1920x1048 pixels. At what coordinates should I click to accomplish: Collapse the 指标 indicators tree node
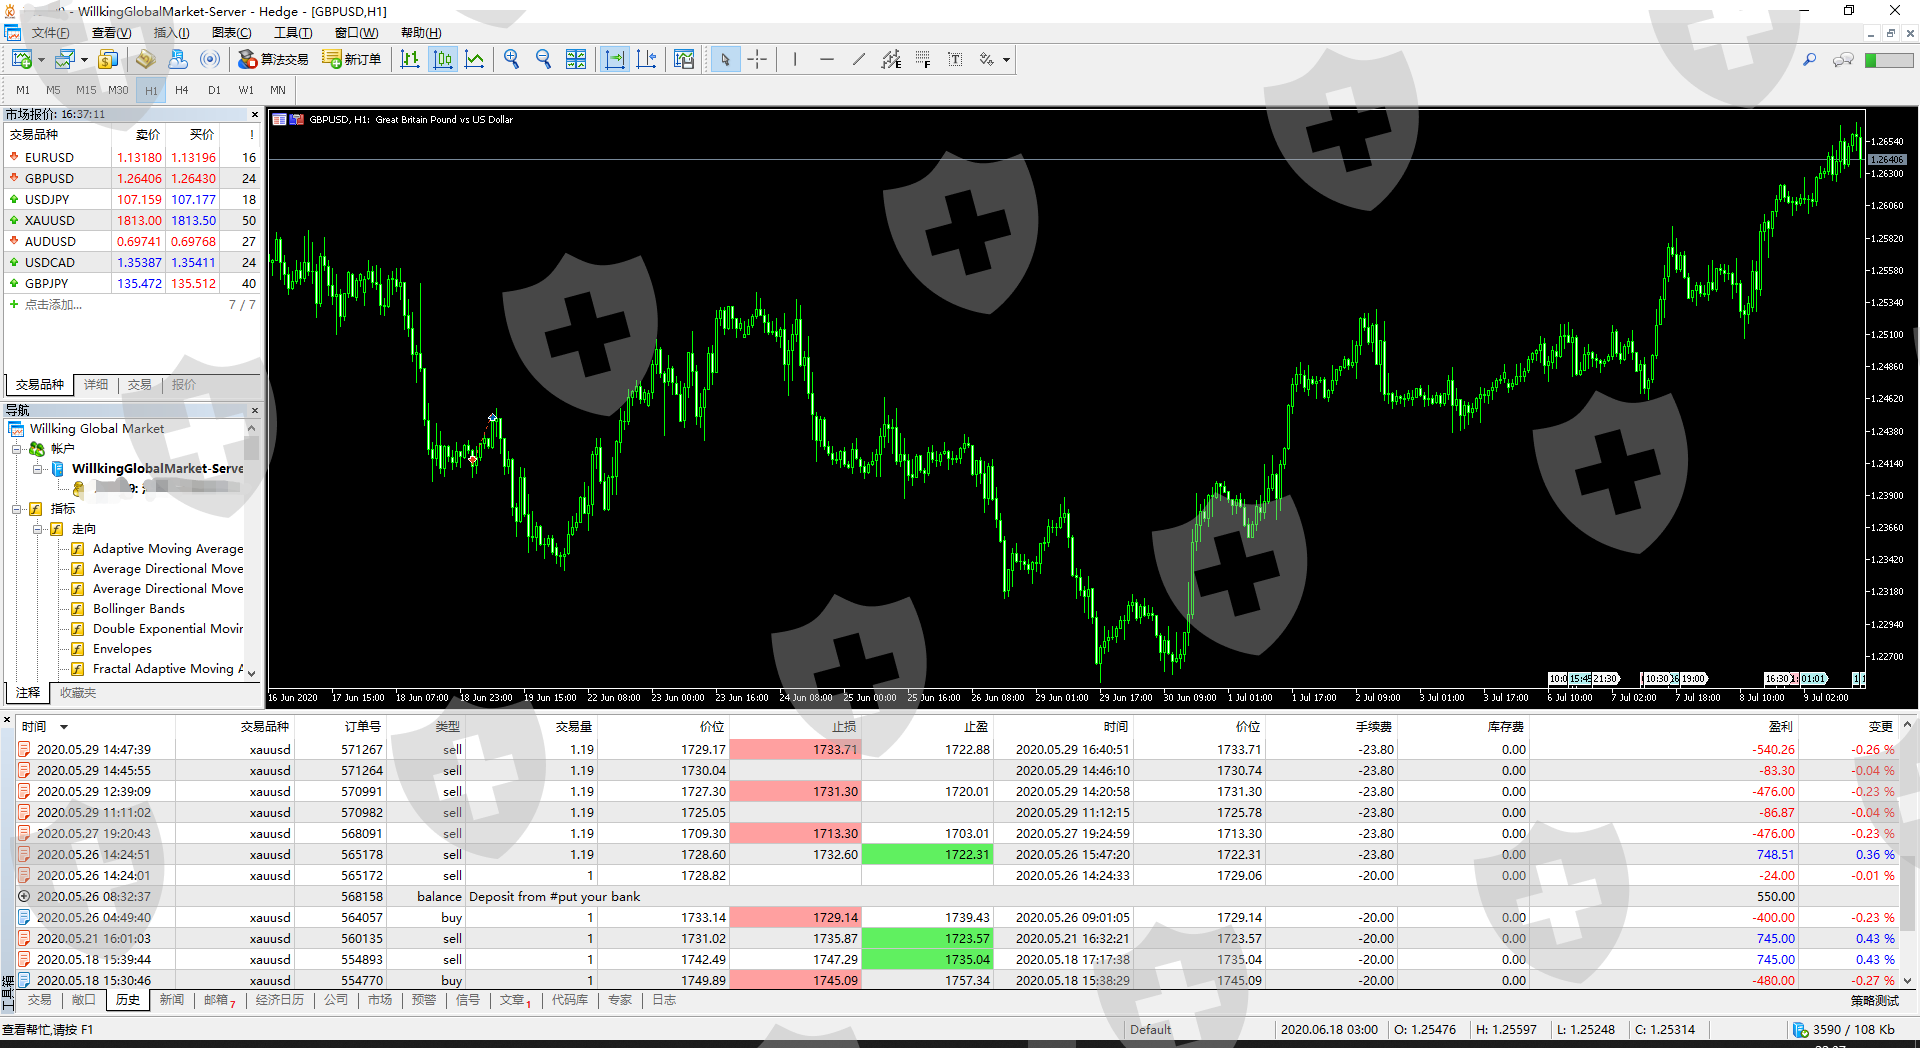pos(17,509)
